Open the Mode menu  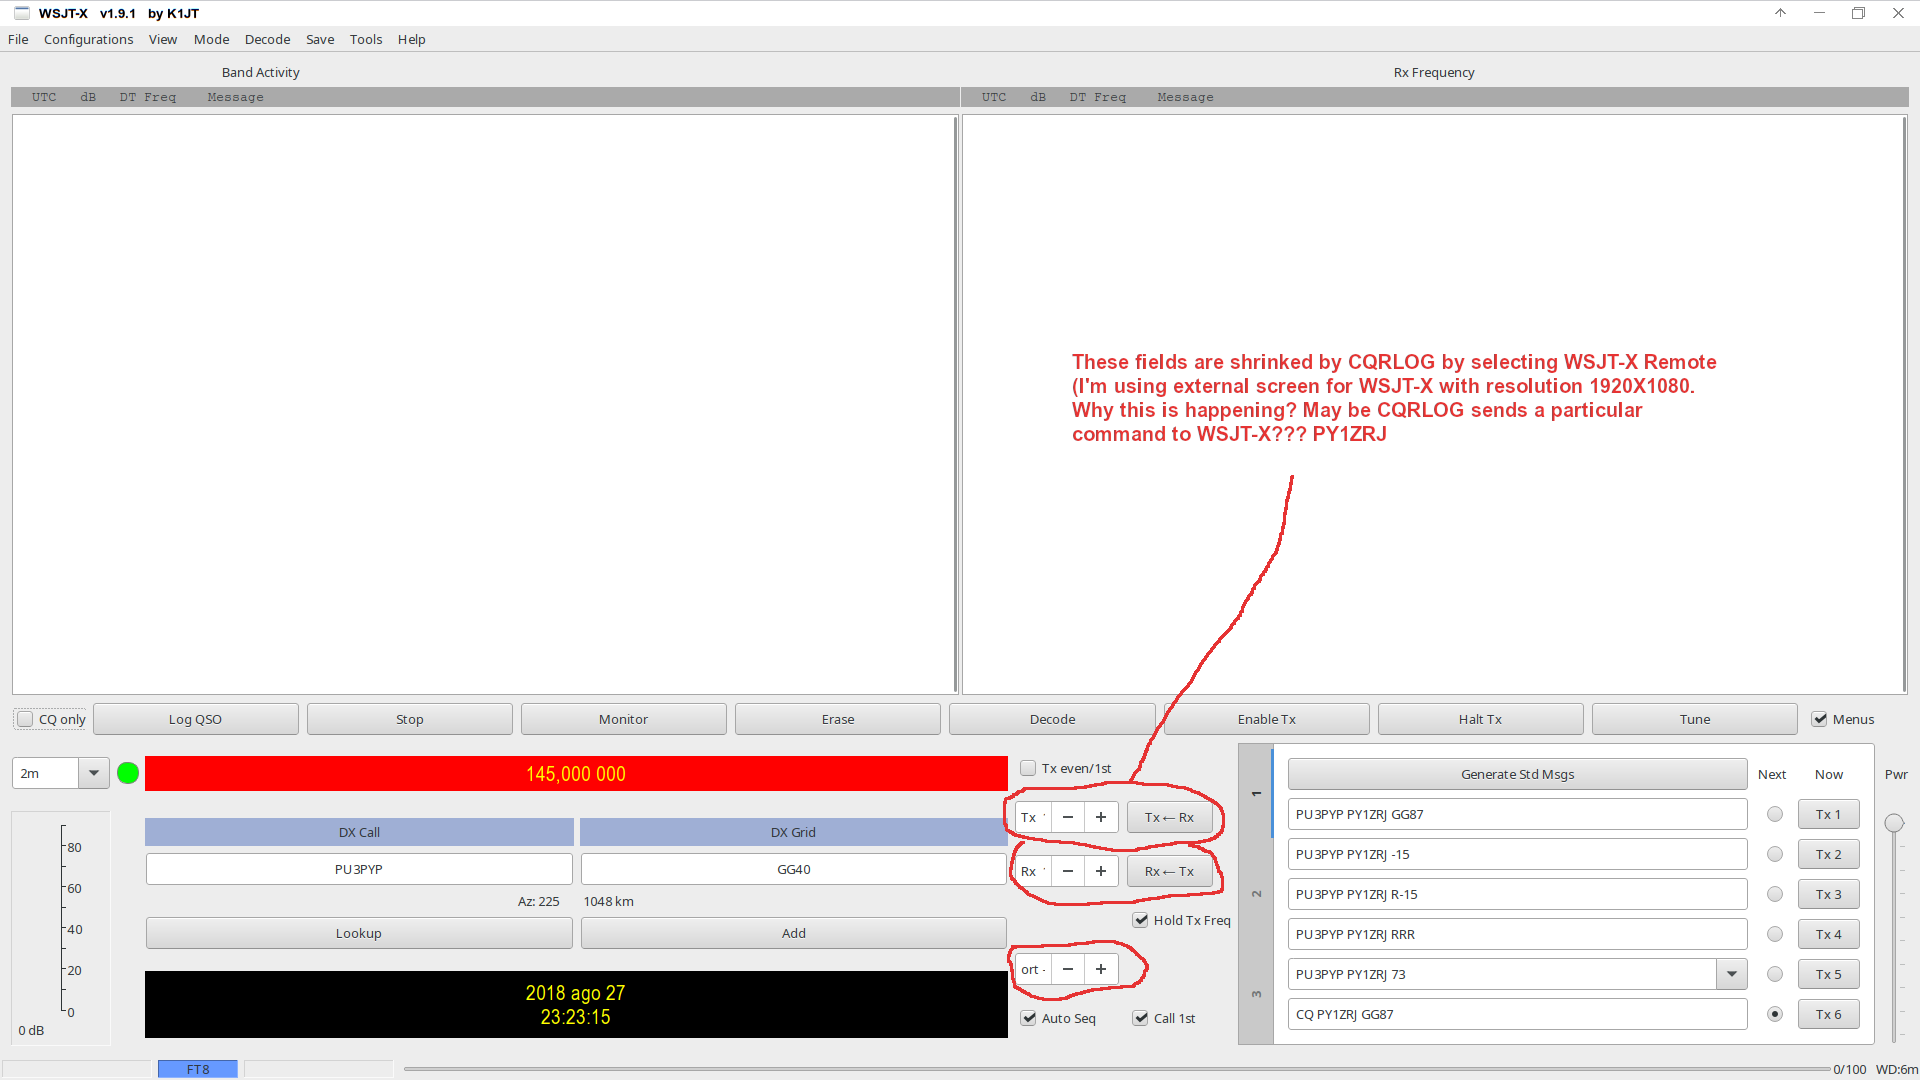point(211,39)
